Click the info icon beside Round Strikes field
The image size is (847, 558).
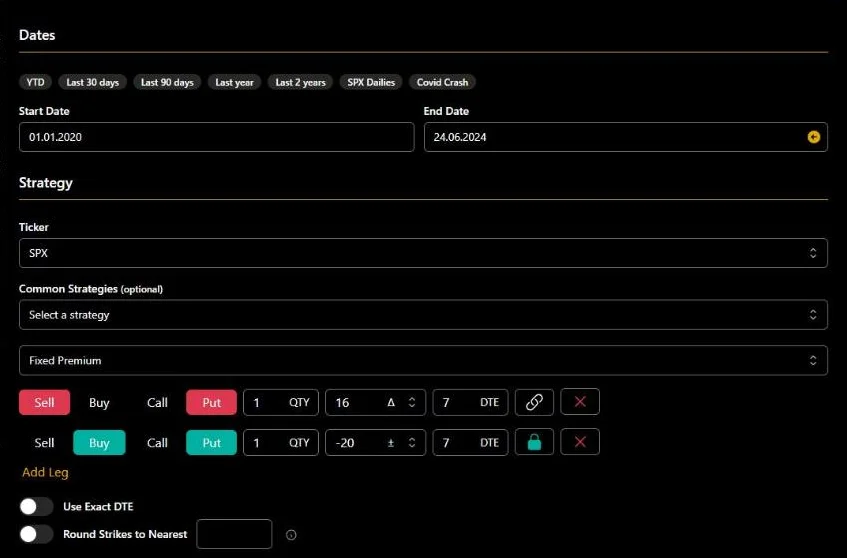[x=291, y=535]
